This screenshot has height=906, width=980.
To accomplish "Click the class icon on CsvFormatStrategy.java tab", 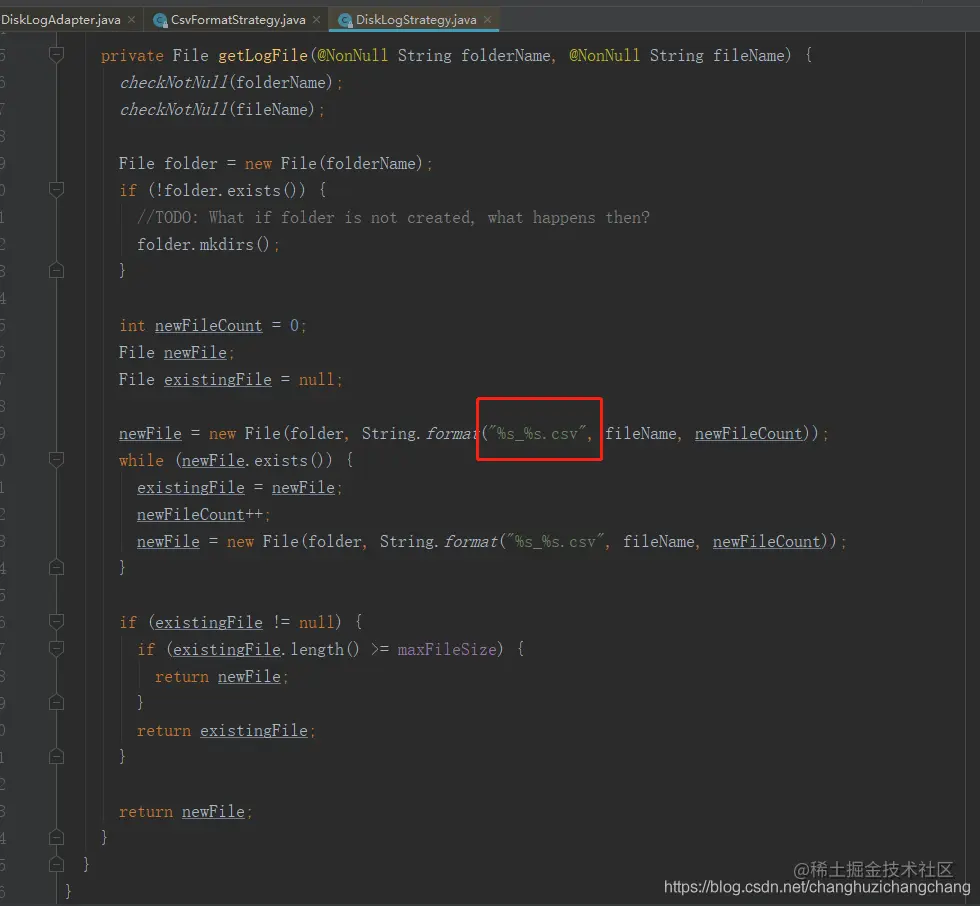I will [x=160, y=21].
